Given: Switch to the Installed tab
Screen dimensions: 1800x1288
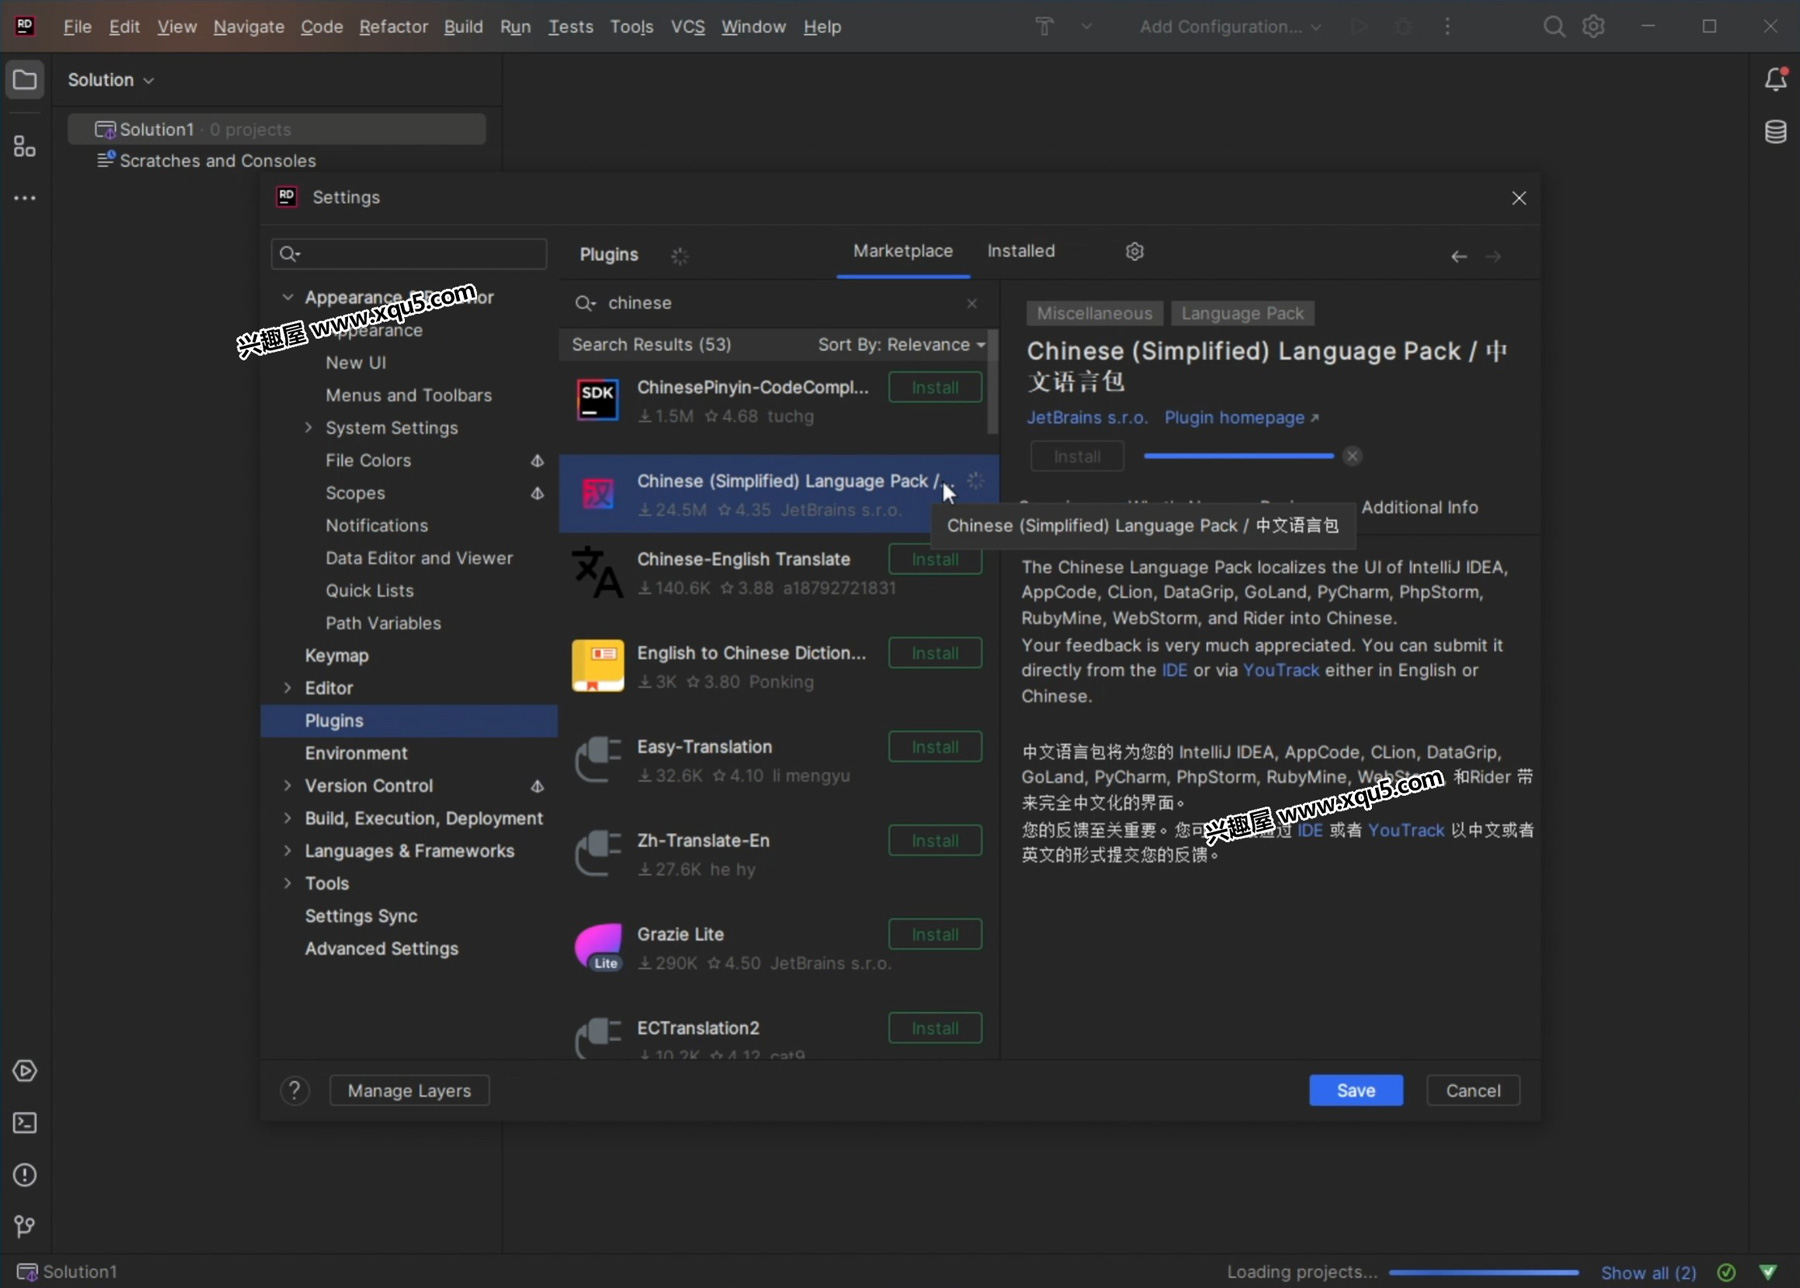Looking at the screenshot, I should [x=1020, y=251].
